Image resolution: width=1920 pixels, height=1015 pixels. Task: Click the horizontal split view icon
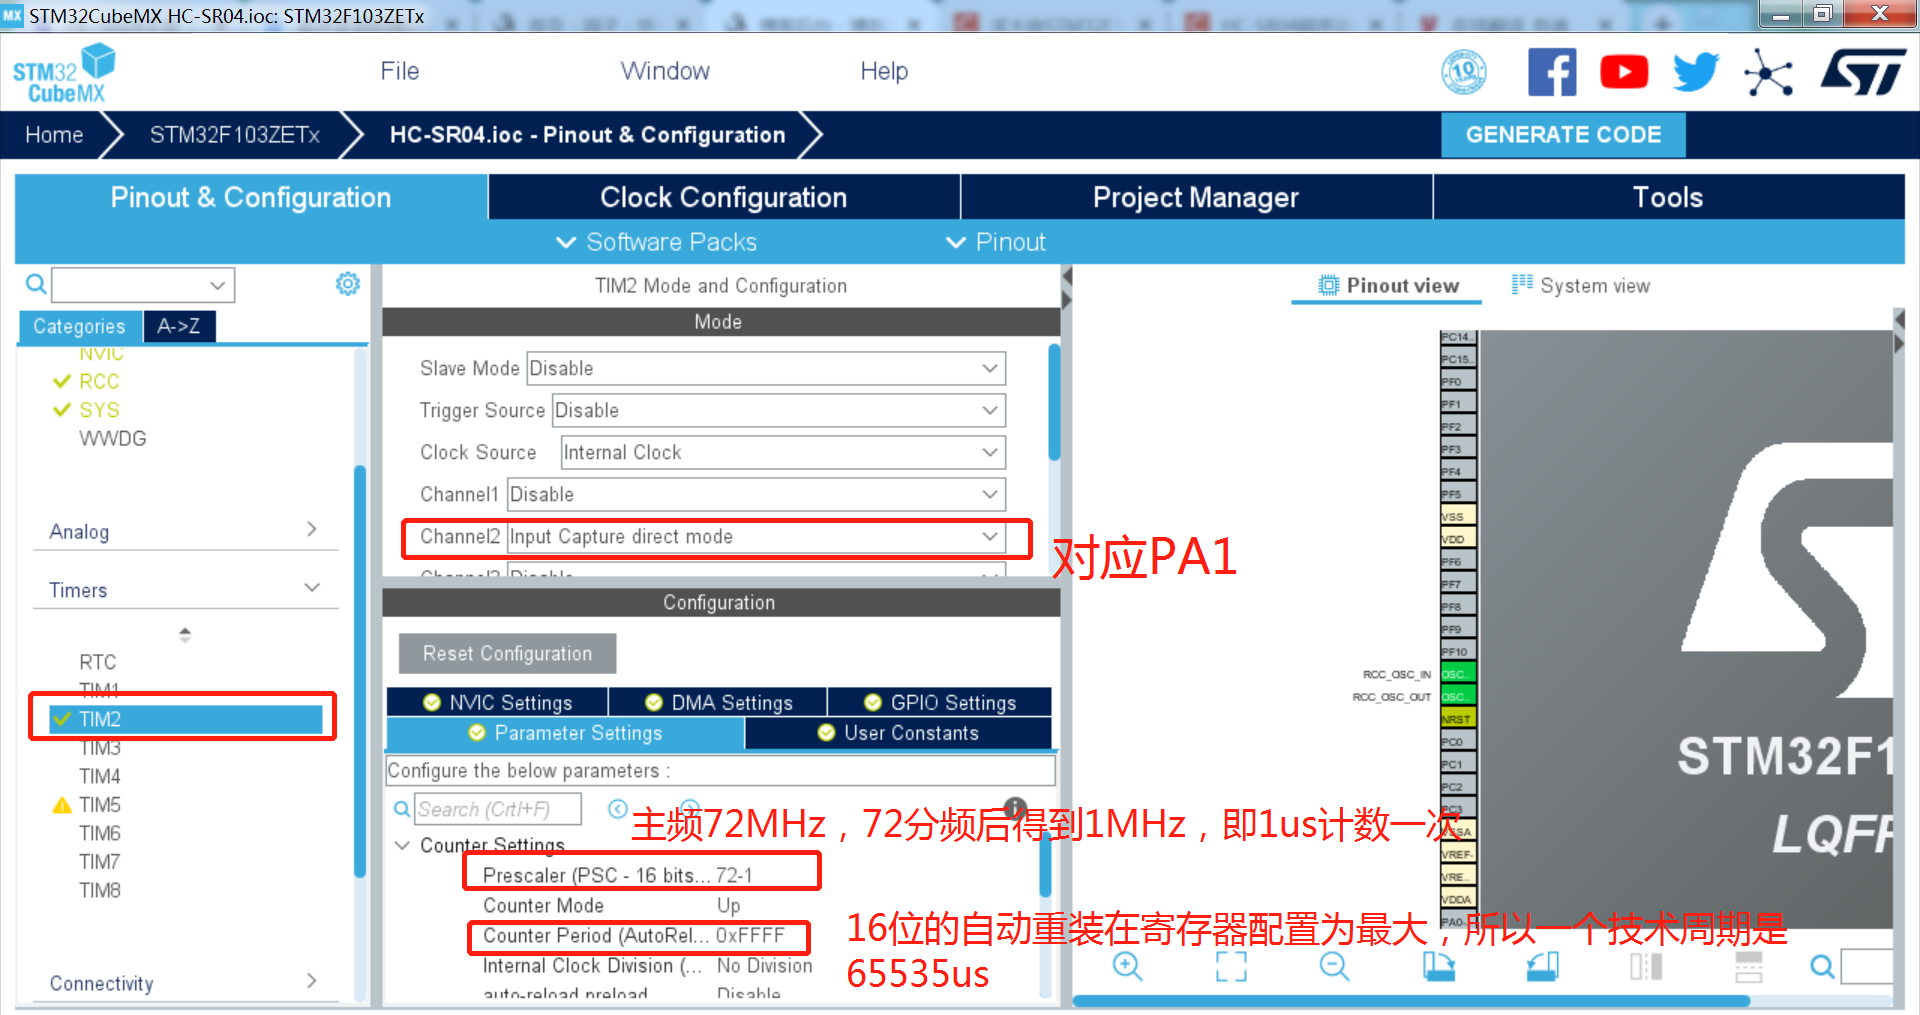pyautogui.click(x=1749, y=966)
